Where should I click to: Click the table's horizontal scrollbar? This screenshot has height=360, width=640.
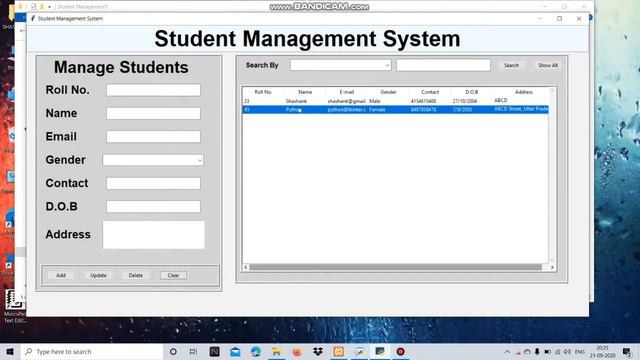point(396,267)
